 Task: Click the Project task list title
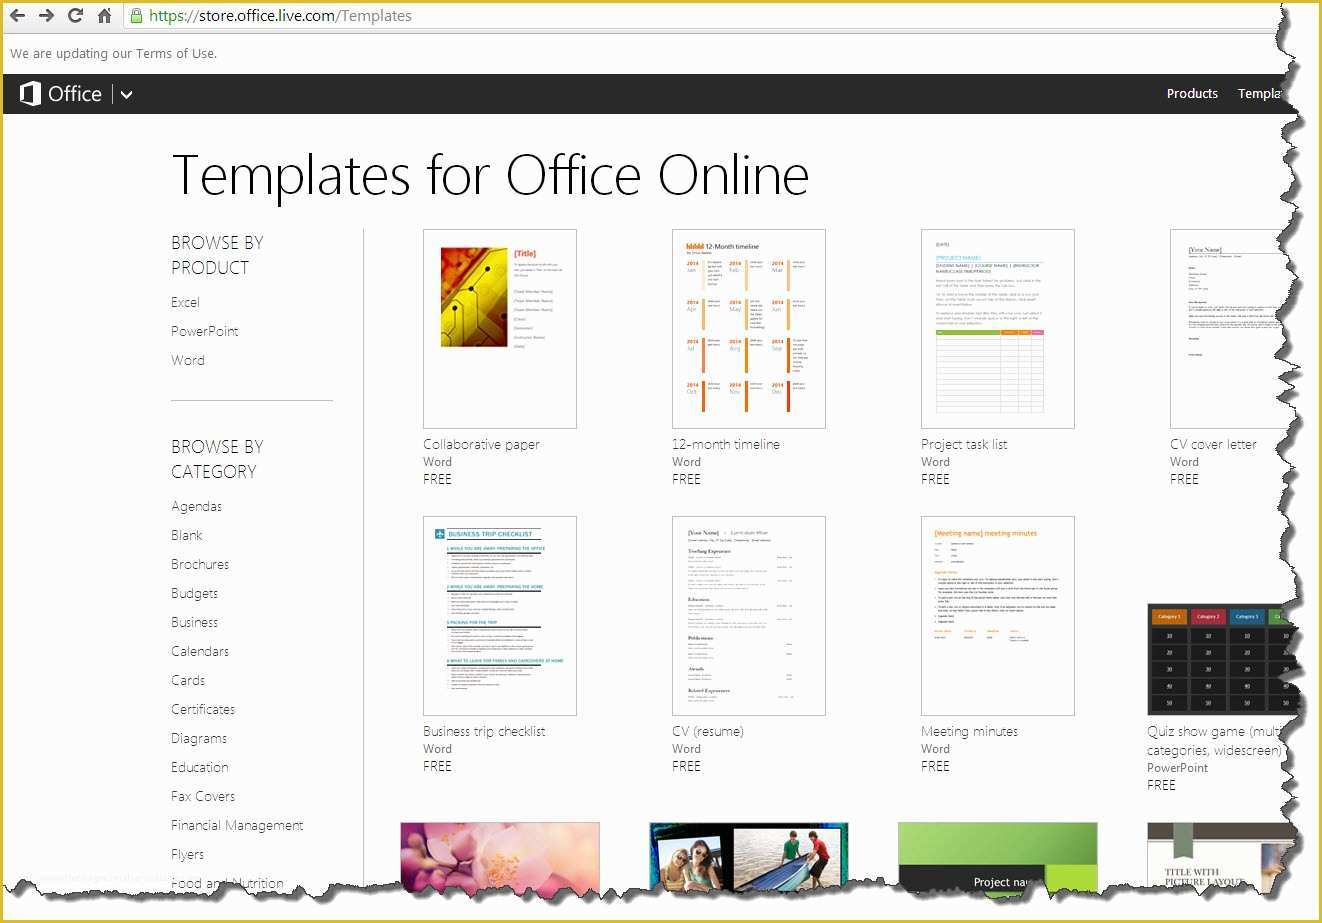pyautogui.click(x=964, y=444)
